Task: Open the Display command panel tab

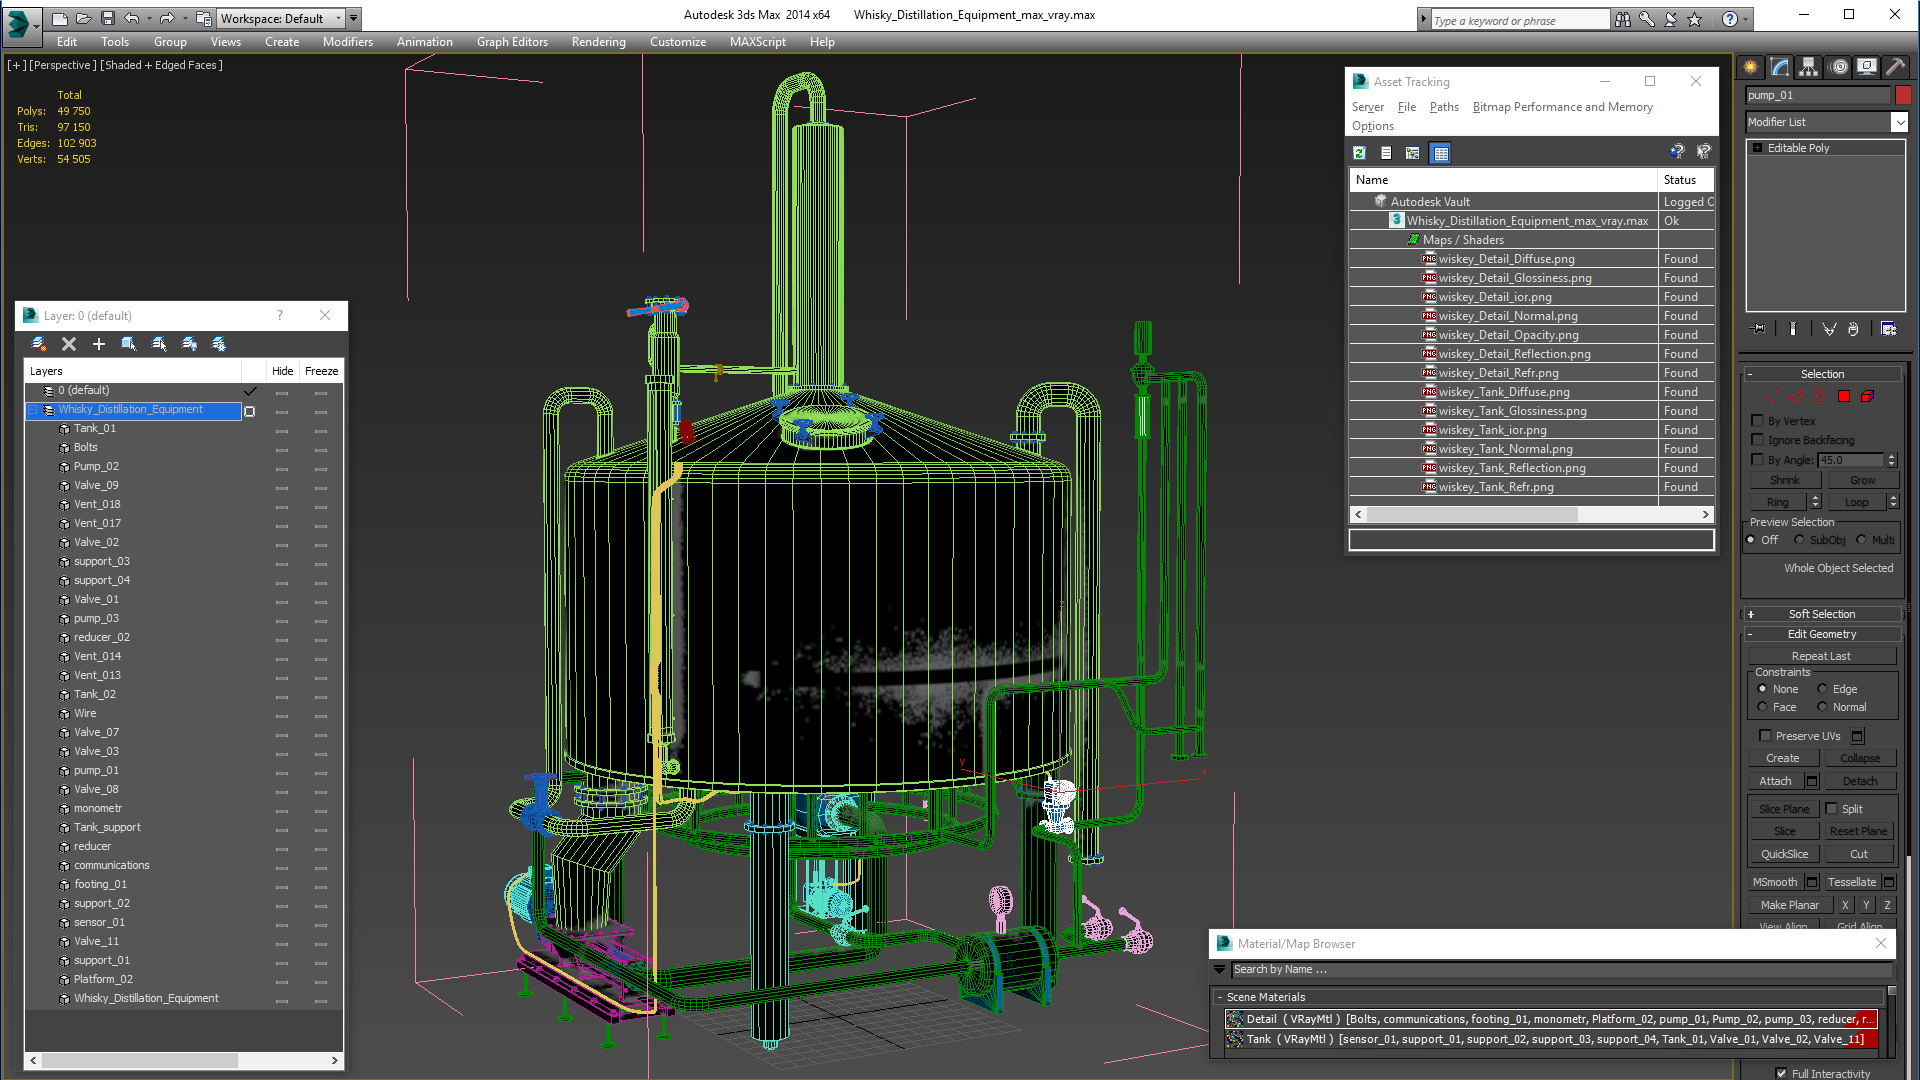Action: tap(1867, 67)
